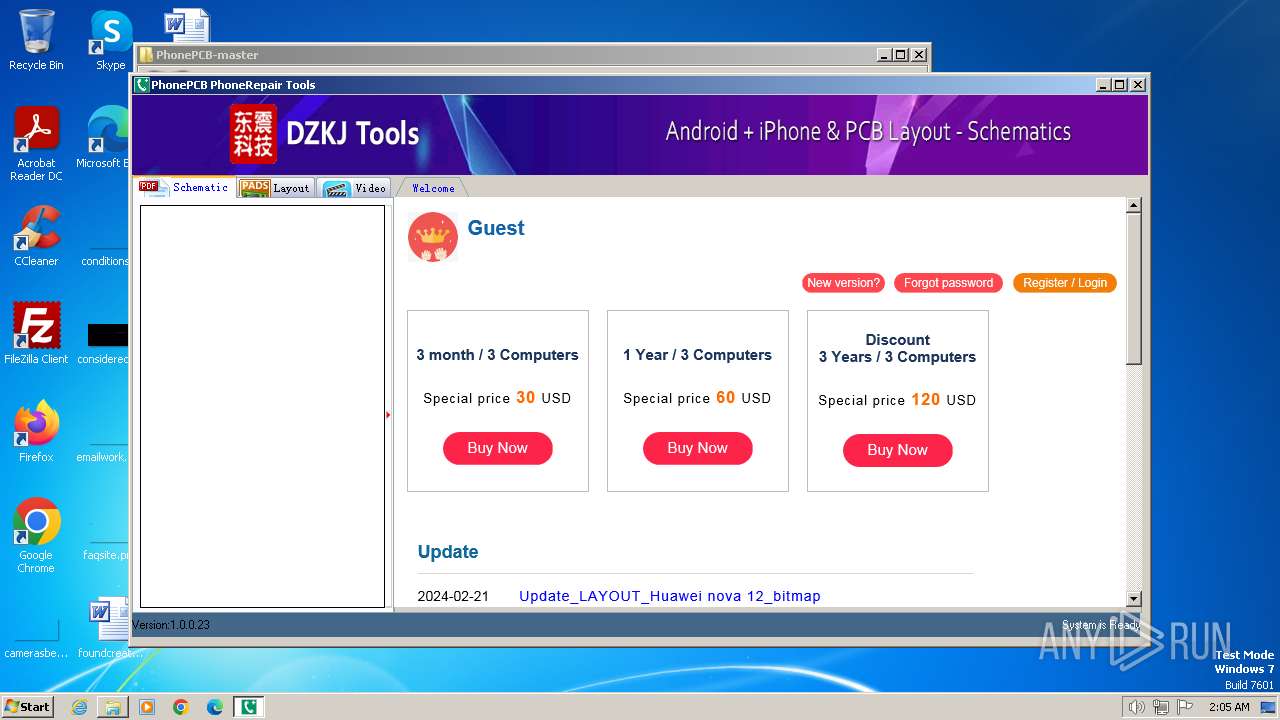Open Chrome taskbar icon
The height and width of the screenshot is (720, 1280).
click(181, 707)
